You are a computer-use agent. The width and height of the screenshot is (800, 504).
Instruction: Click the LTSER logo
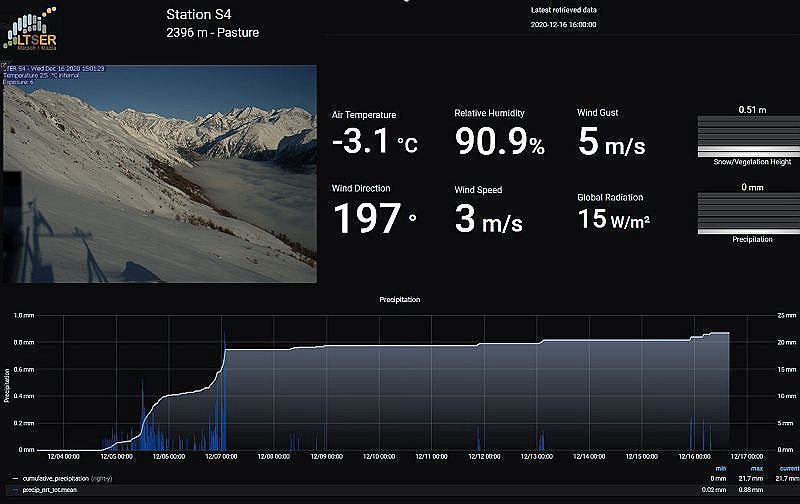click(31, 29)
